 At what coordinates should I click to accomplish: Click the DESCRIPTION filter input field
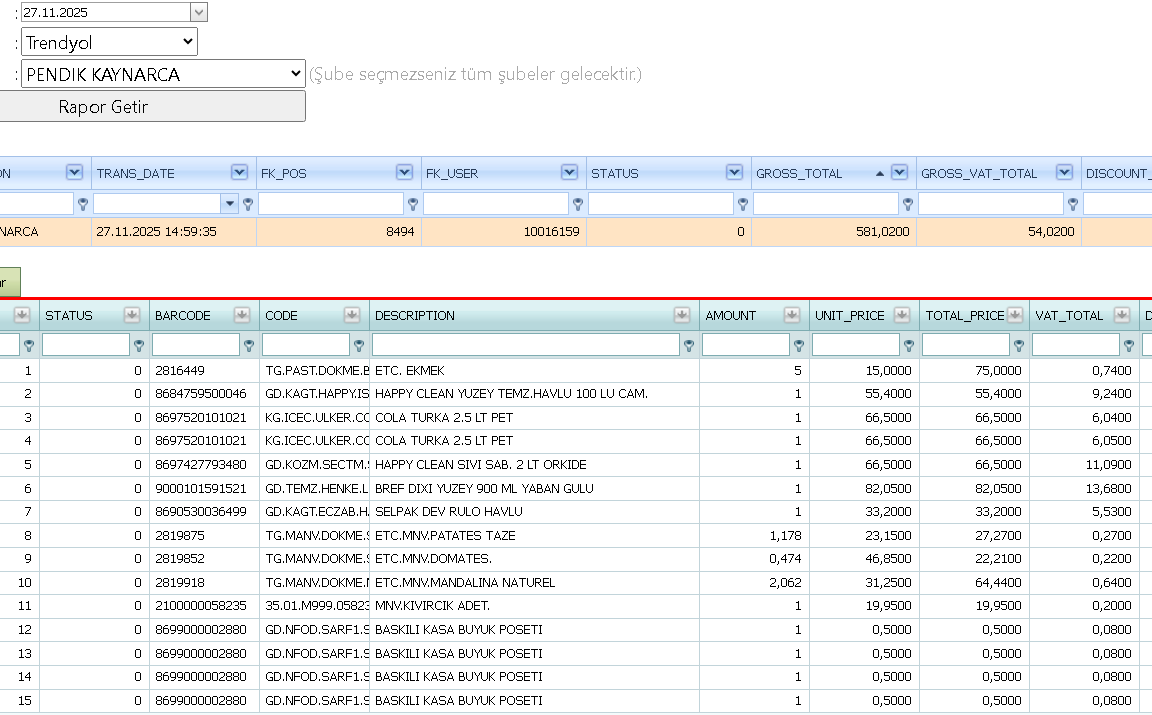click(525, 345)
